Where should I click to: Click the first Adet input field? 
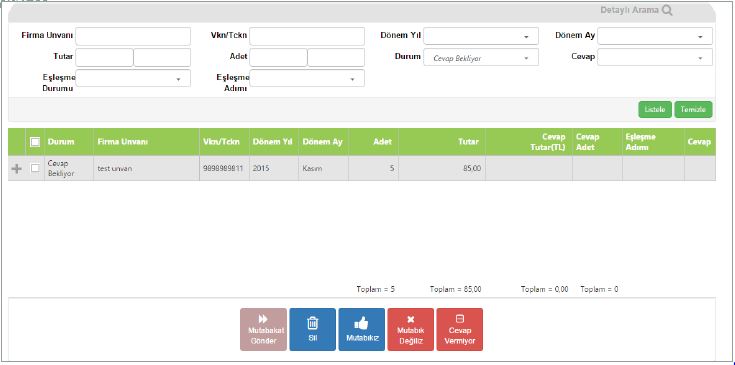[278, 57]
